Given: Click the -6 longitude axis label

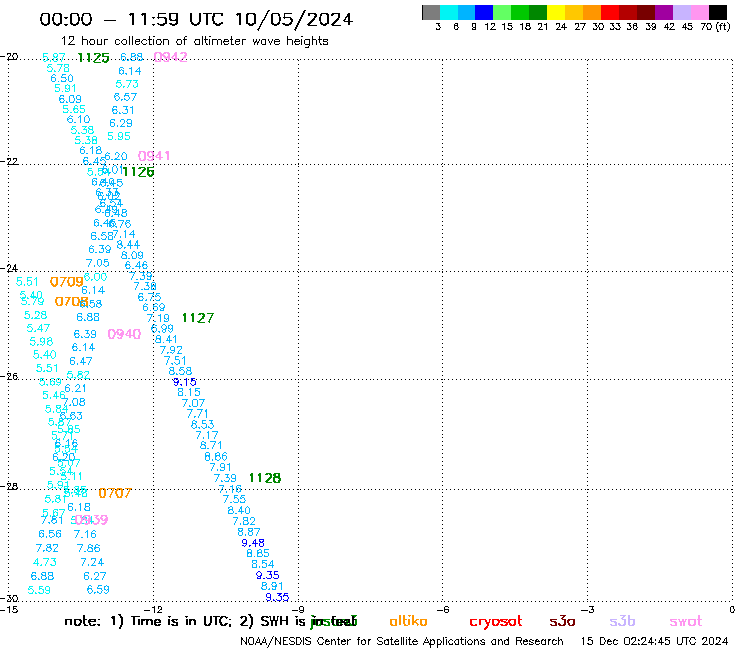Looking at the screenshot, I should (x=443, y=610).
